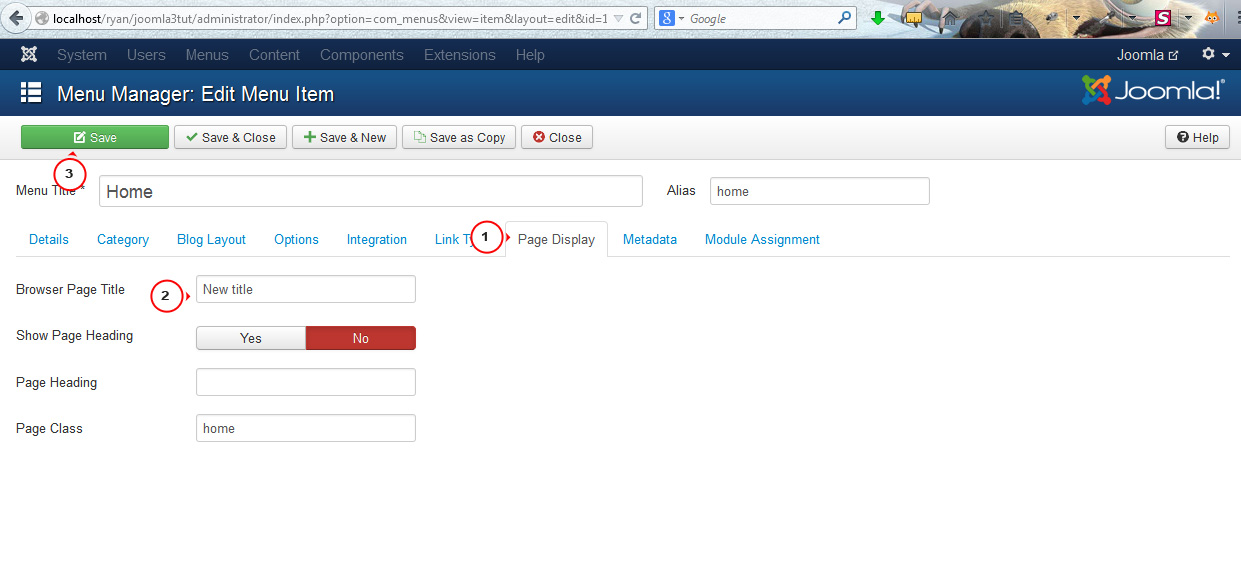Image resolution: width=1241 pixels, height=583 pixels.
Task: Click the Help button at the right
Action: [1197, 137]
